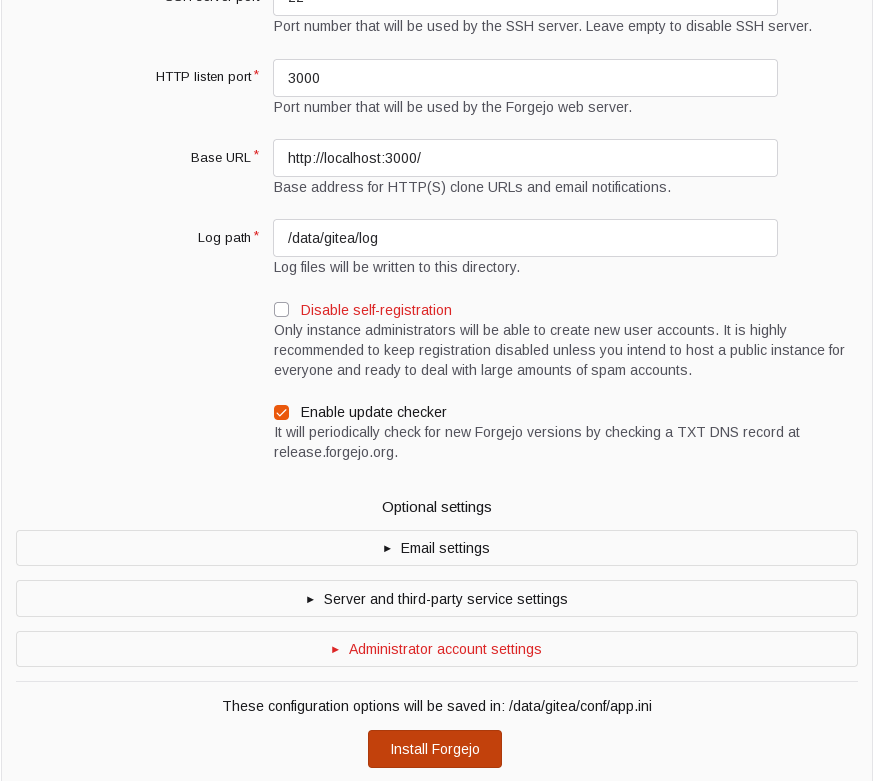The image size is (875, 781).
Task: Uncheck the Enable update checker checkbox
Action: coord(281,412)
